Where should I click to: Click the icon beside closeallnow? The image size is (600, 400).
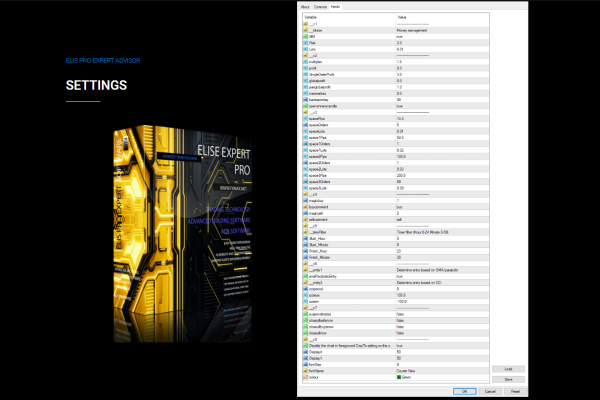[305, 333]
